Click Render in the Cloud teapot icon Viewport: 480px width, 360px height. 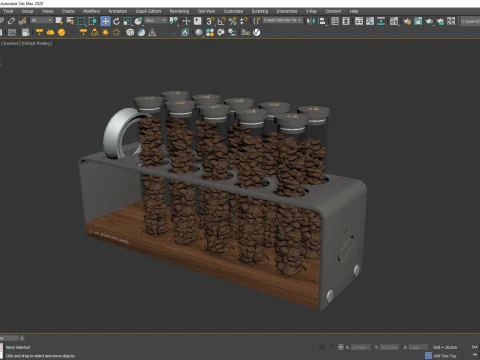440,21
